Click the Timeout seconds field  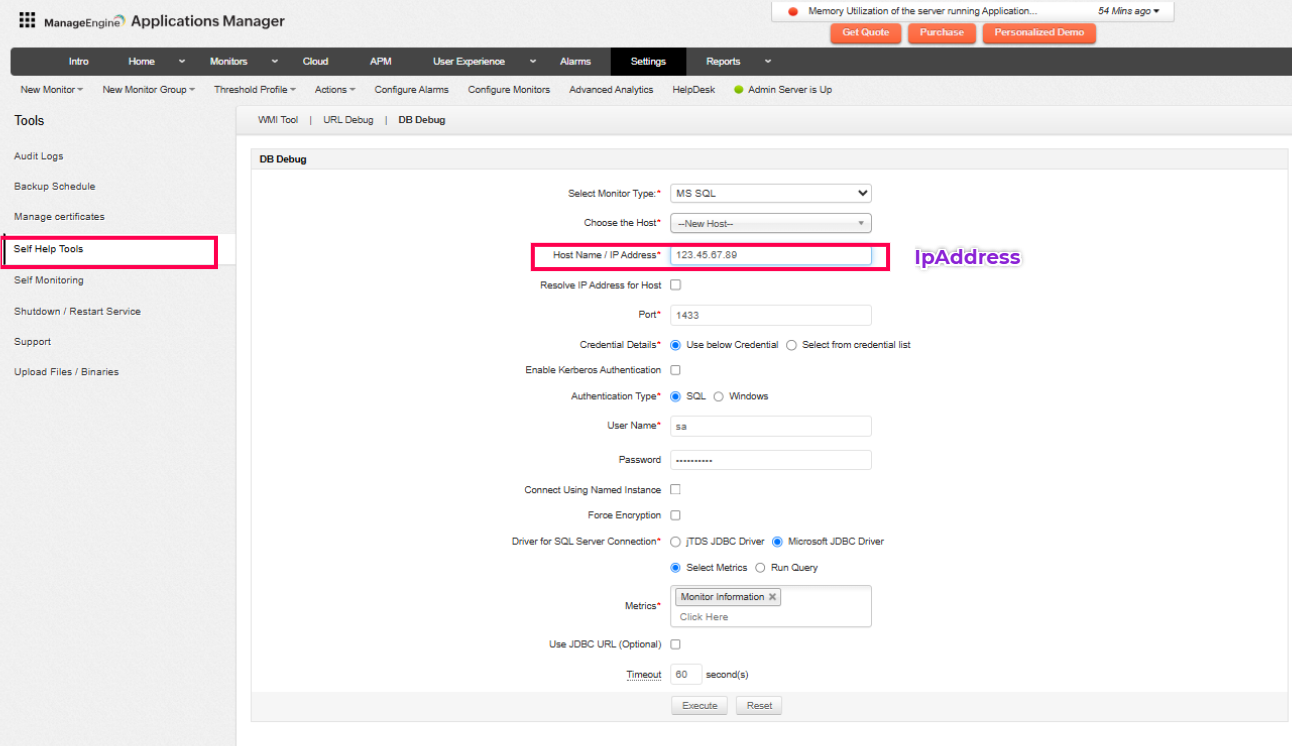686,675
